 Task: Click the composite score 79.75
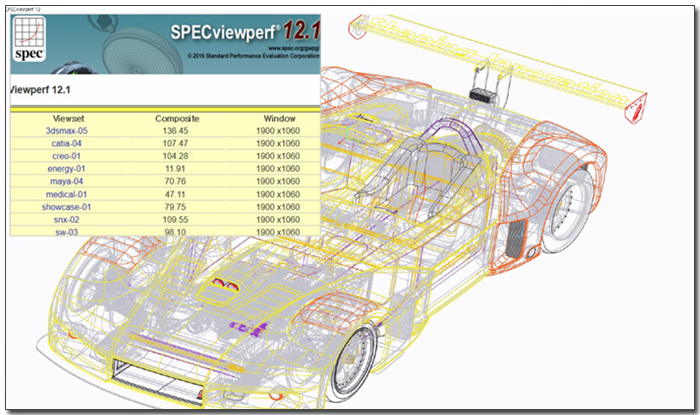coord(175,207)
